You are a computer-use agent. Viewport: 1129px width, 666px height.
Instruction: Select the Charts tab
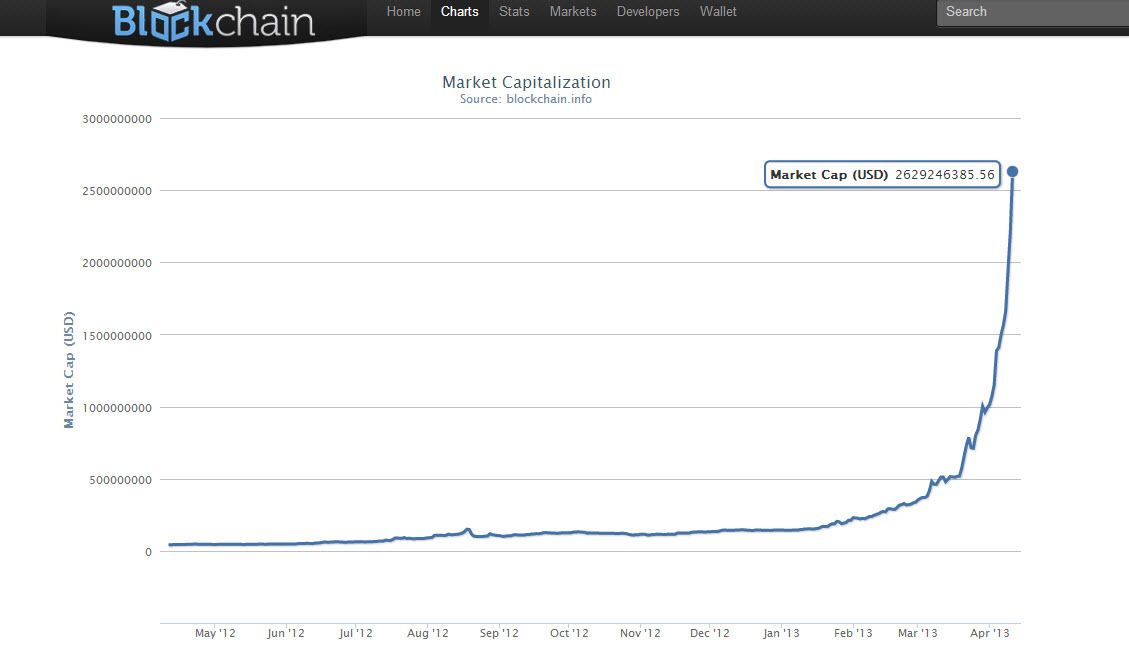(460, 12)
